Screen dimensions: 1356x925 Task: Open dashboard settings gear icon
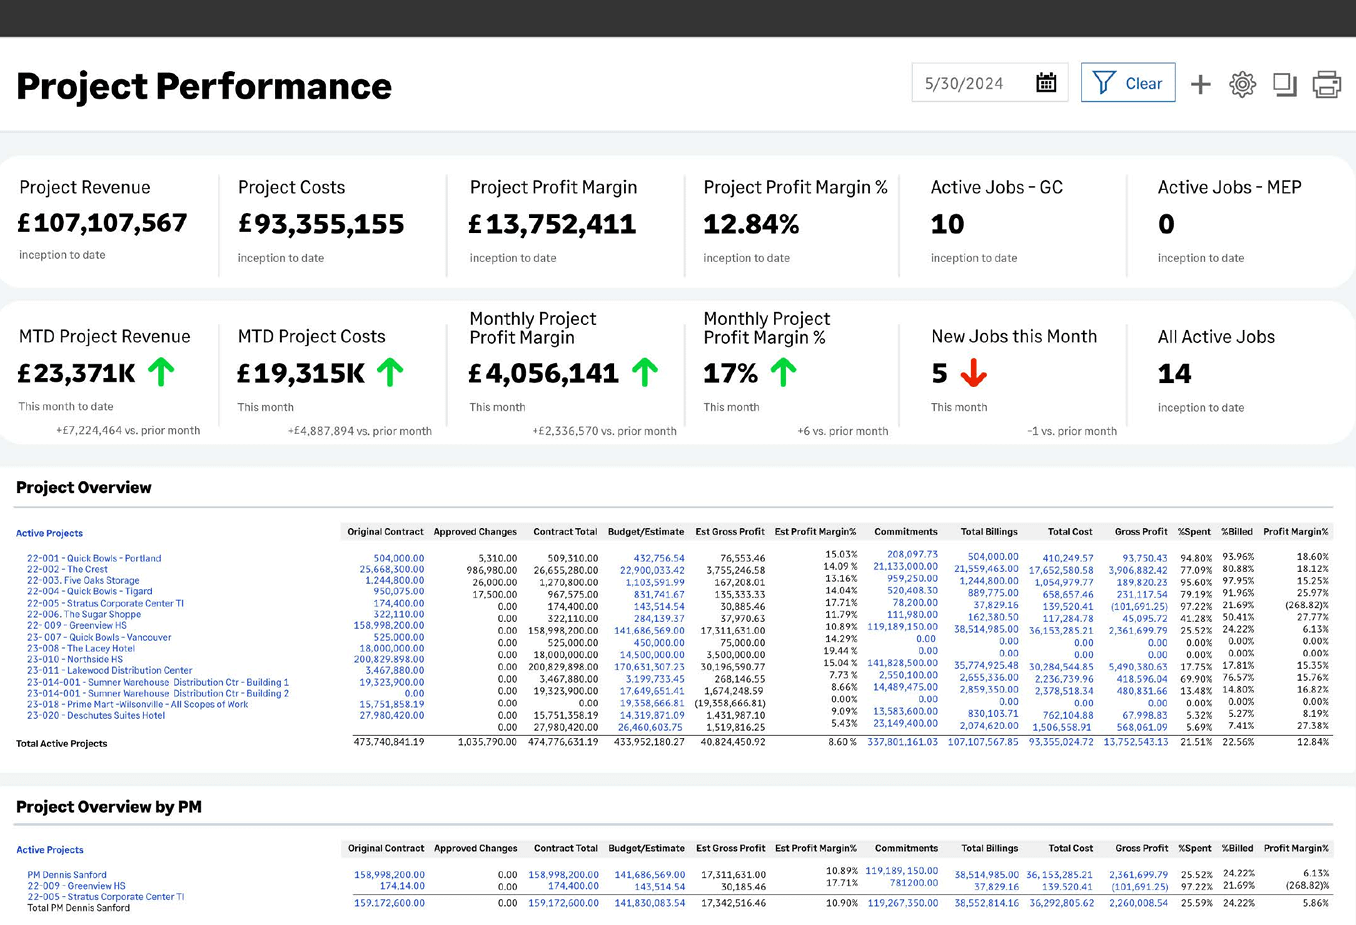[1242, 84]
